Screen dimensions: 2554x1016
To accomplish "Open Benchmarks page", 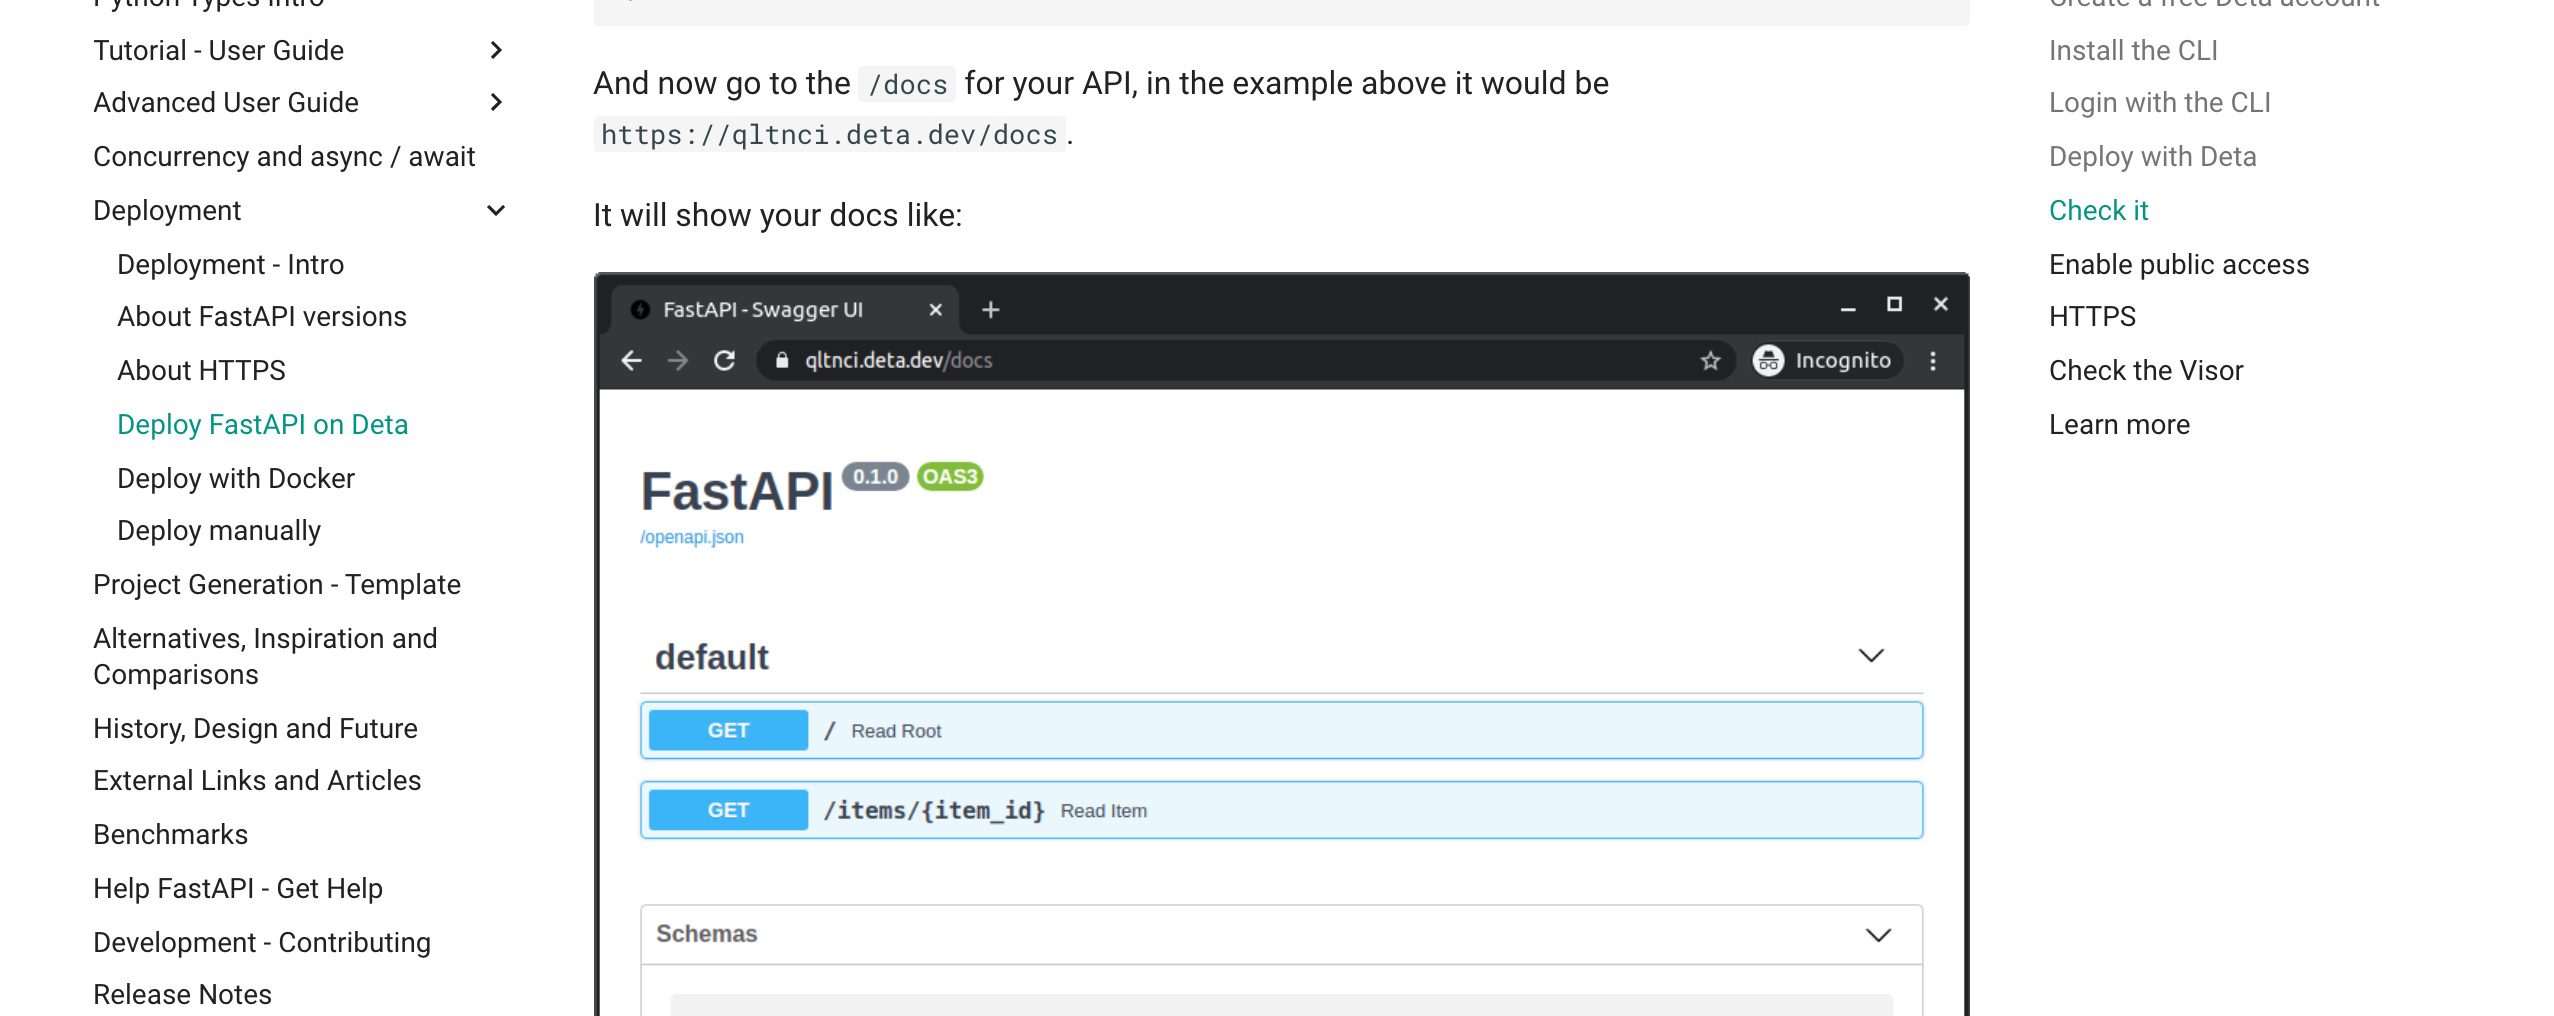I will 170,834.
